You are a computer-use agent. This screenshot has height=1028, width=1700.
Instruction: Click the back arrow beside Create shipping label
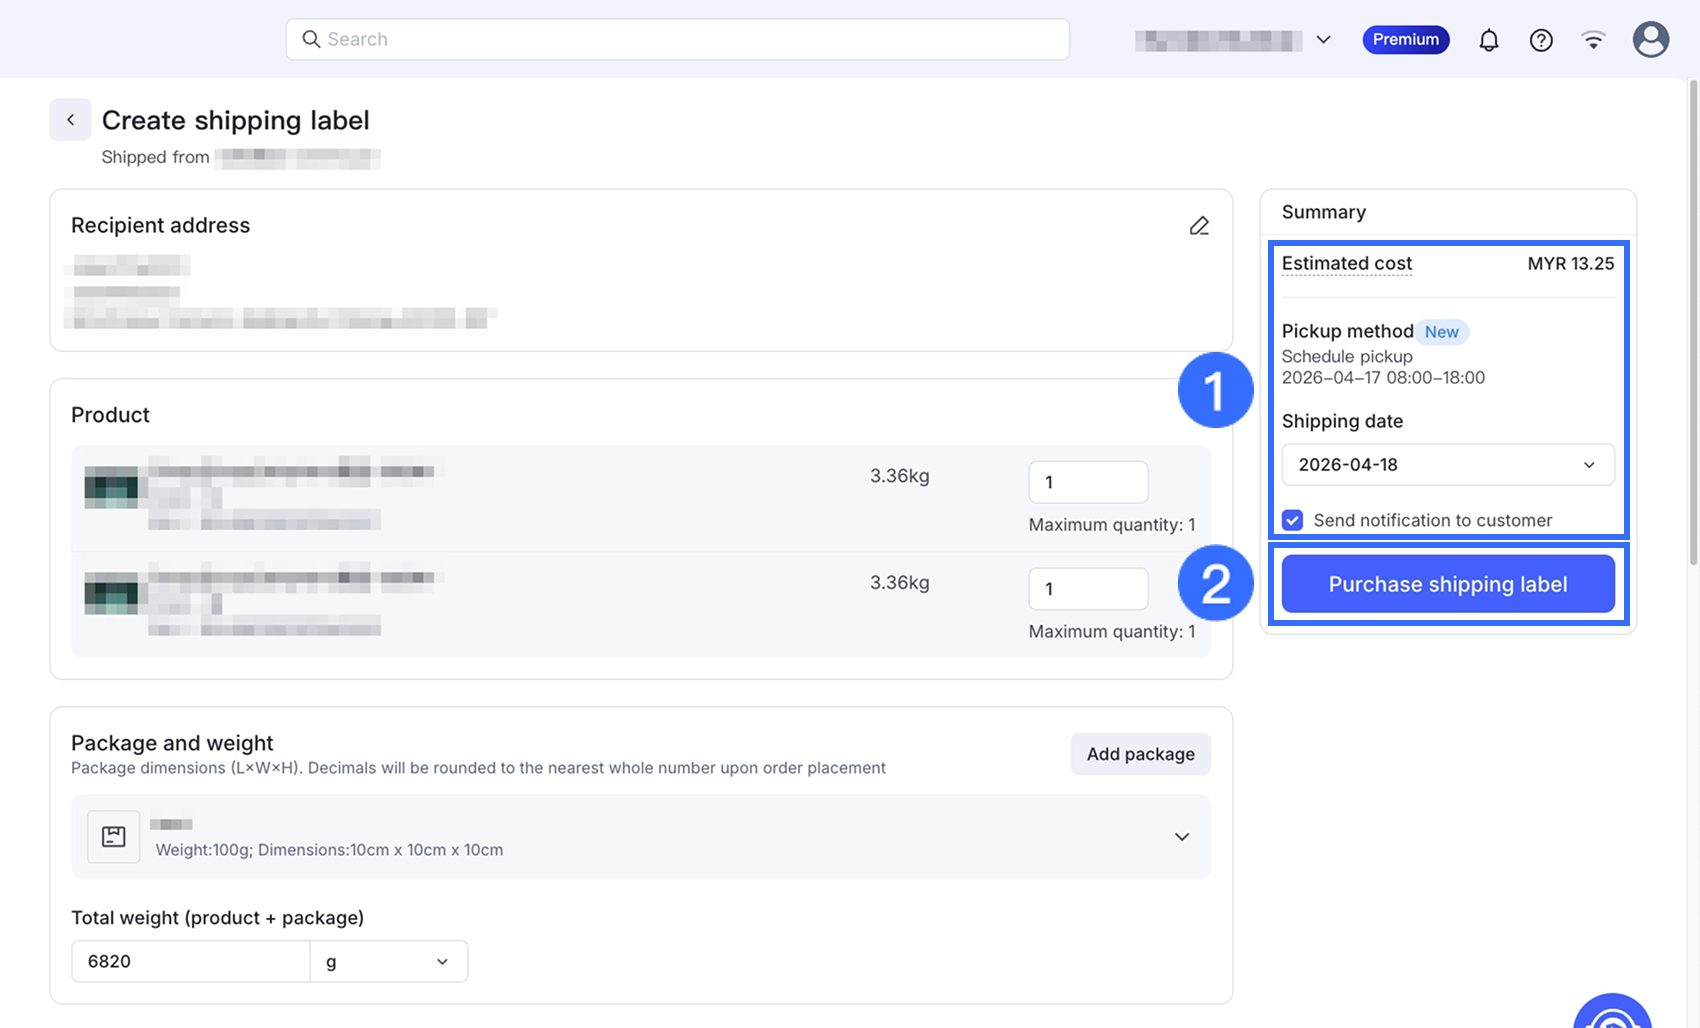click(70, 120)
